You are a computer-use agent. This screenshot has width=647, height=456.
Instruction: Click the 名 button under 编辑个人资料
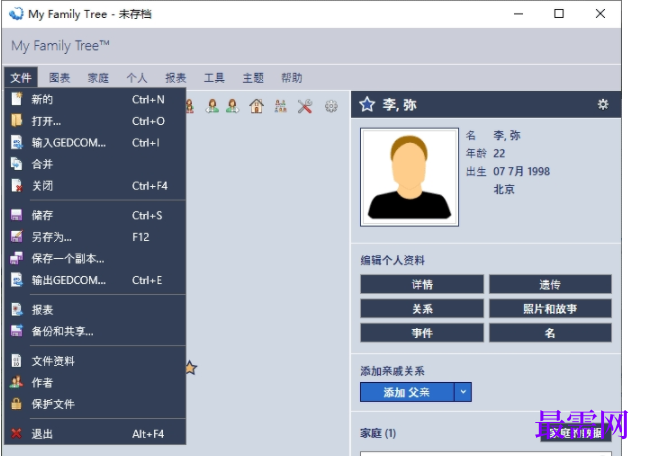pos(550,333)
